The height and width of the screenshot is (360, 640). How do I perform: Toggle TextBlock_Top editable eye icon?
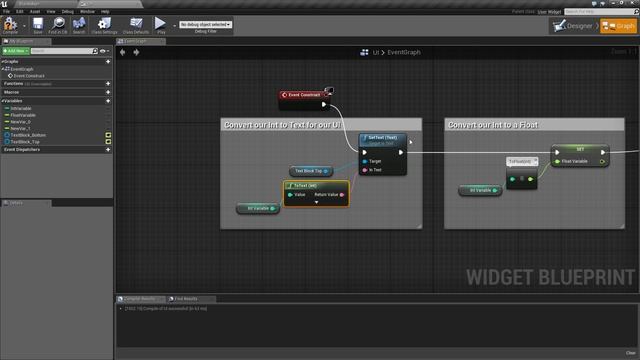pyautogui.click(x=108, y=142)
